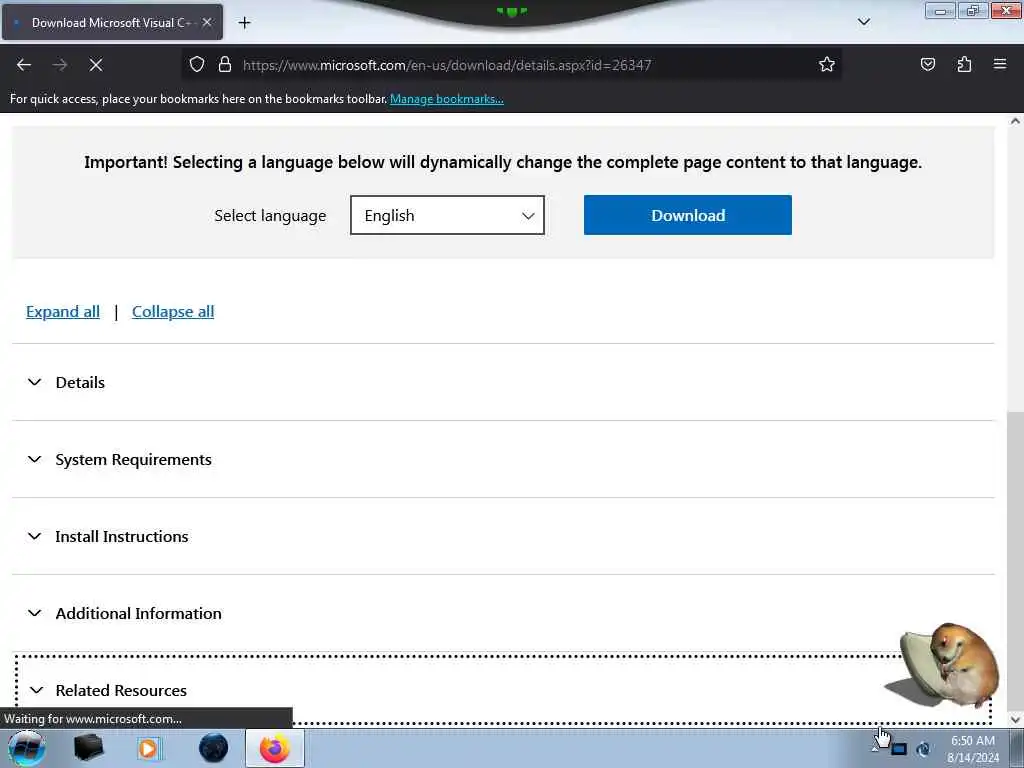
Task: Expand the Related Resources section
Action: click(x=503, y=690)
